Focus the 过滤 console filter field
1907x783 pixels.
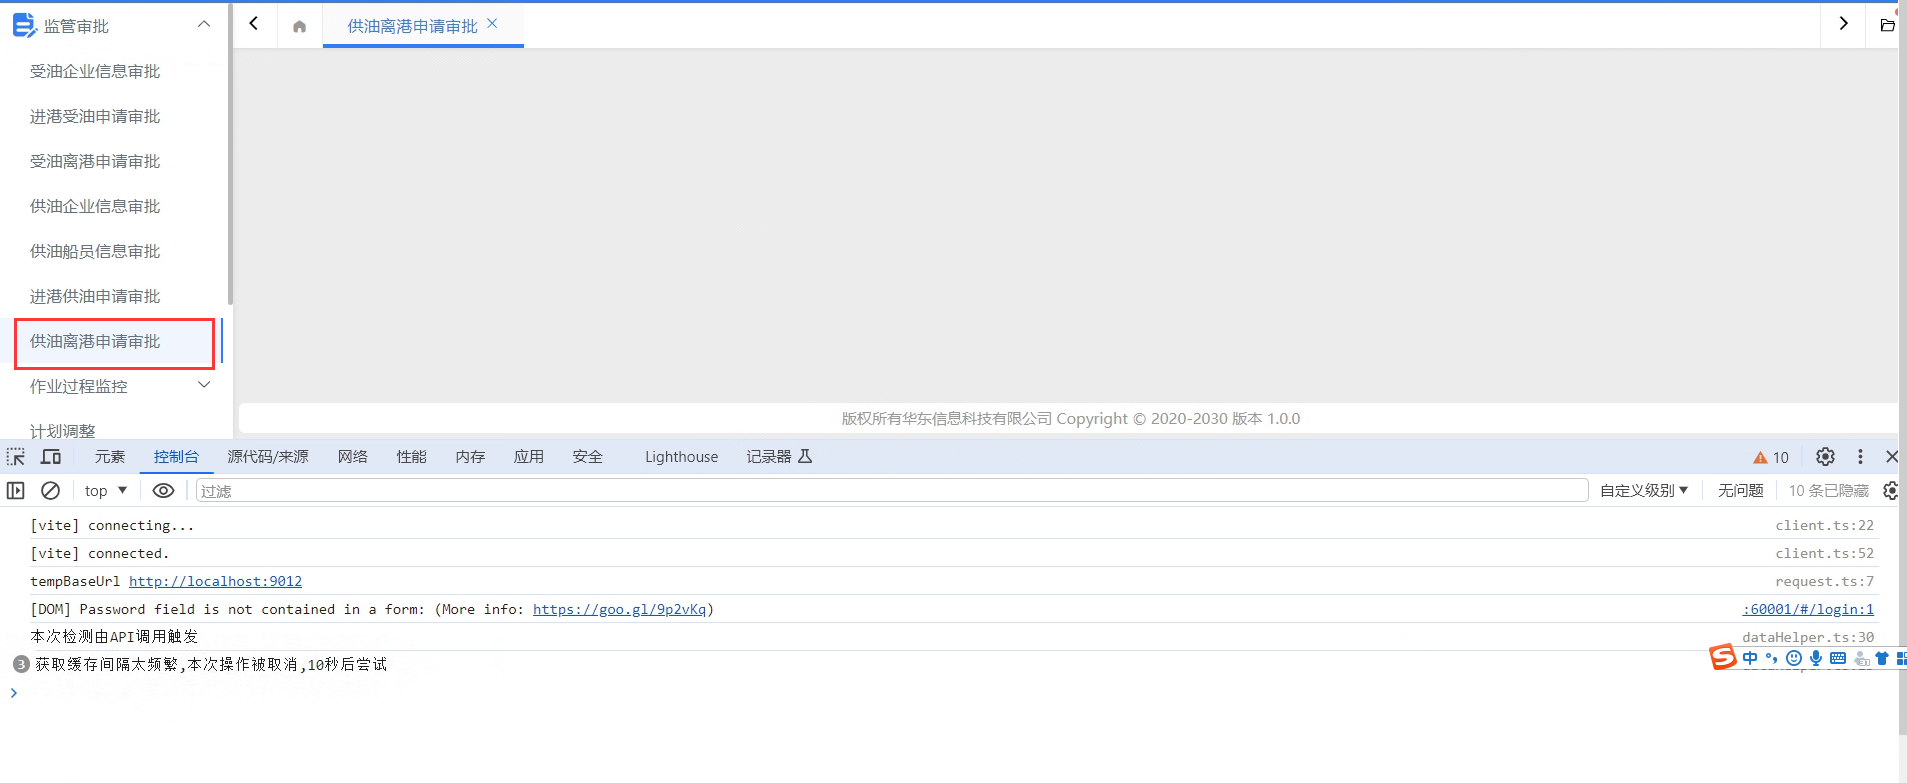pyautogui.click(x=892, y=491)
